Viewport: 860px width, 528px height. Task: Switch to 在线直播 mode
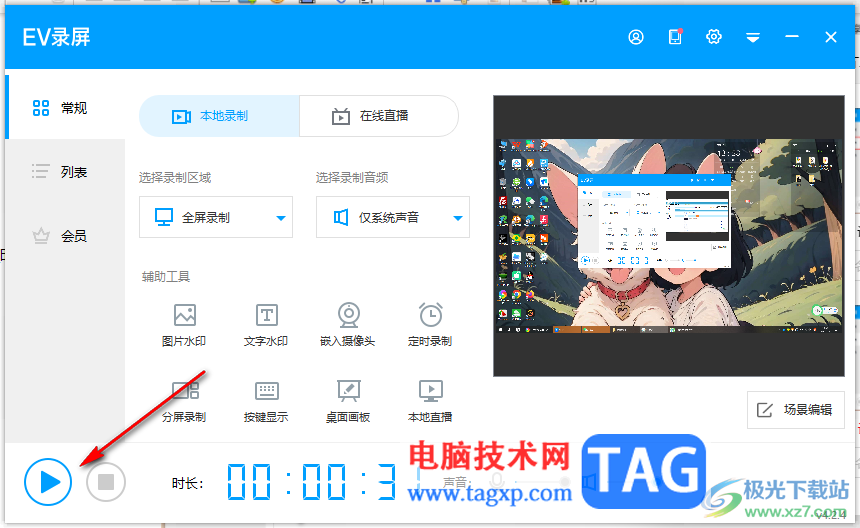tap(379, 116)
